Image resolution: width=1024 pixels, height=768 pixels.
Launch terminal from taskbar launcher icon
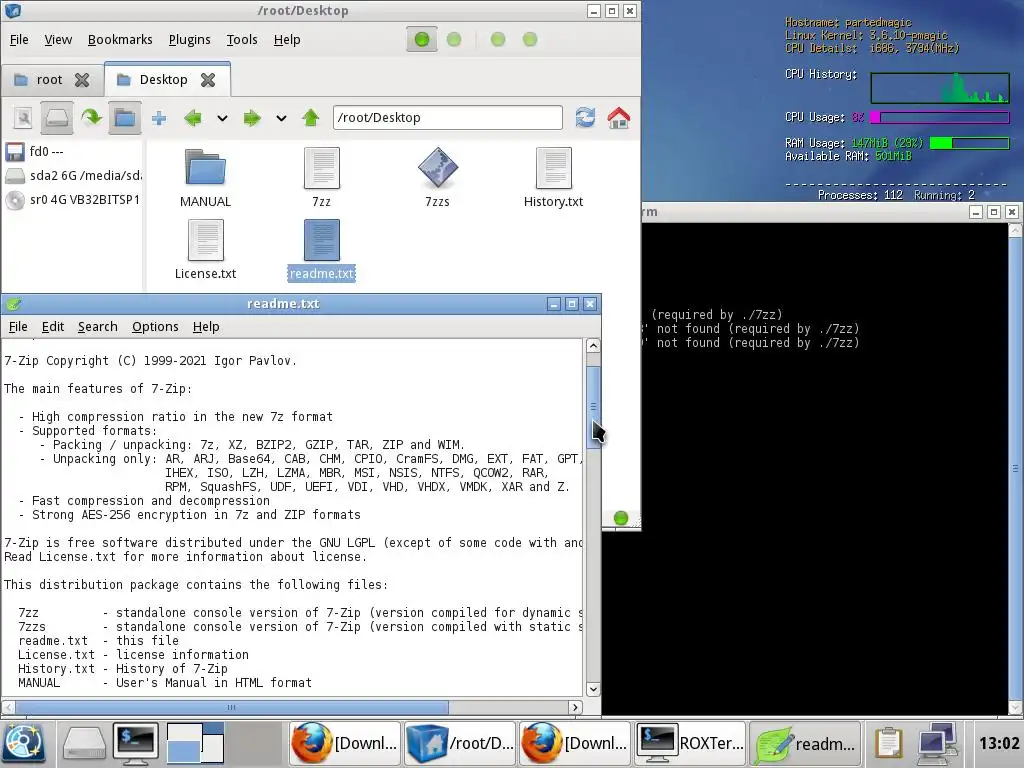136,743
